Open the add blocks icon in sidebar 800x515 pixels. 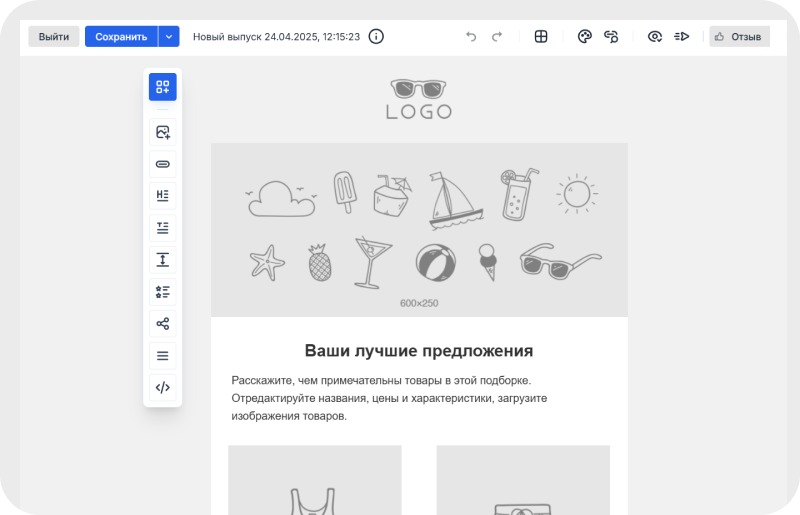(x=163, y=87)
